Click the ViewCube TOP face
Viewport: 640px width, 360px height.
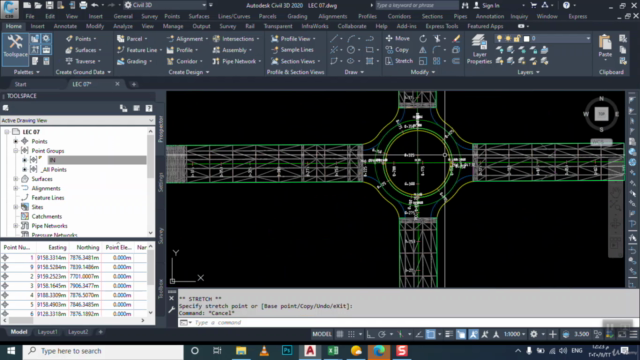(x=601, y=114)
